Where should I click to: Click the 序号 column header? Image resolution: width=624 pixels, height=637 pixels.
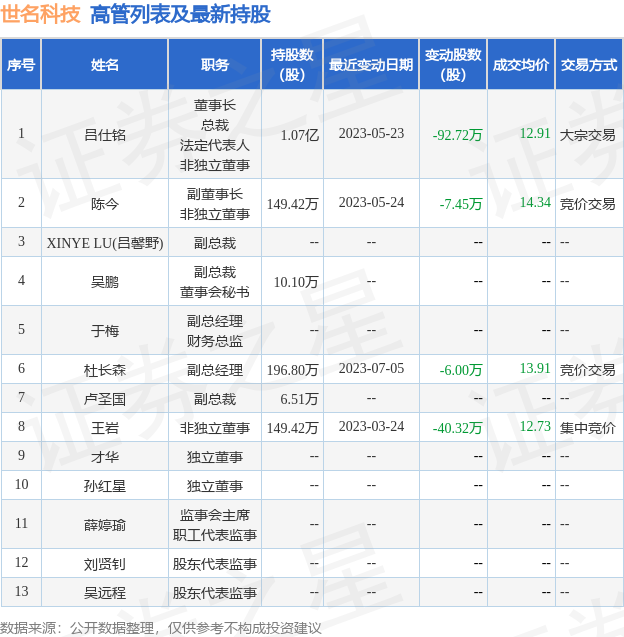pos(21,65)
